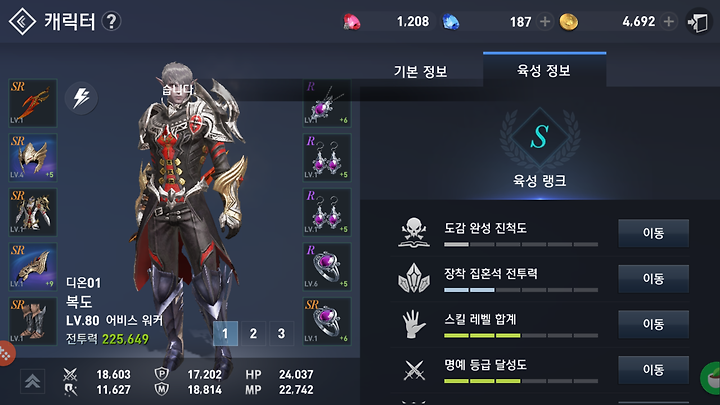Select the SR red weapon equipment slot
Viewport: 720px width, 405px height.
33,103
